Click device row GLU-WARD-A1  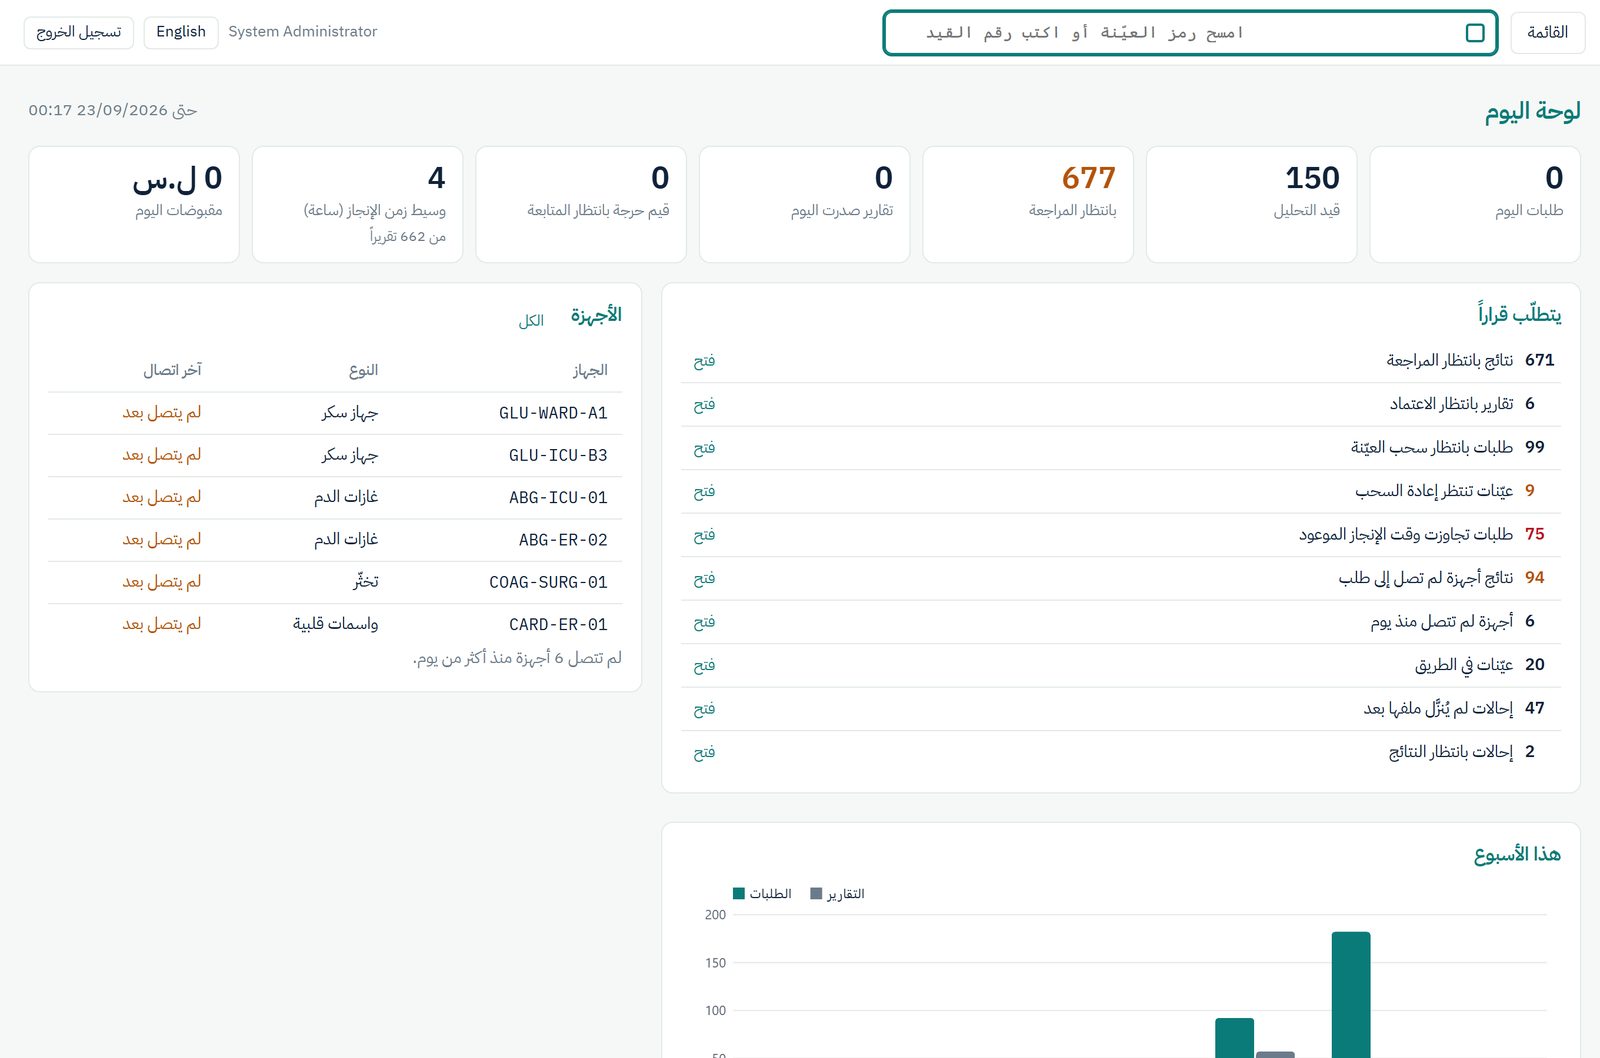pos(335,413)
